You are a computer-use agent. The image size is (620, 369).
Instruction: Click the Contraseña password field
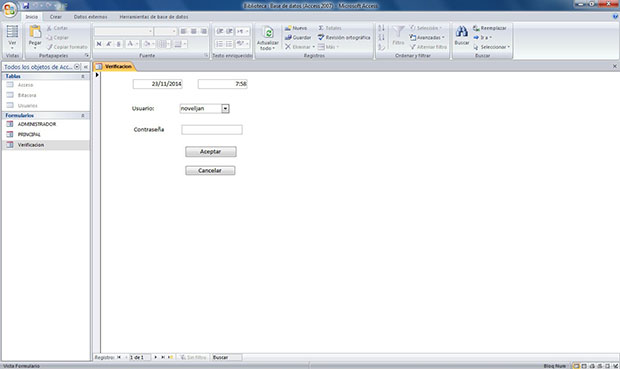[x=212, y=130]
